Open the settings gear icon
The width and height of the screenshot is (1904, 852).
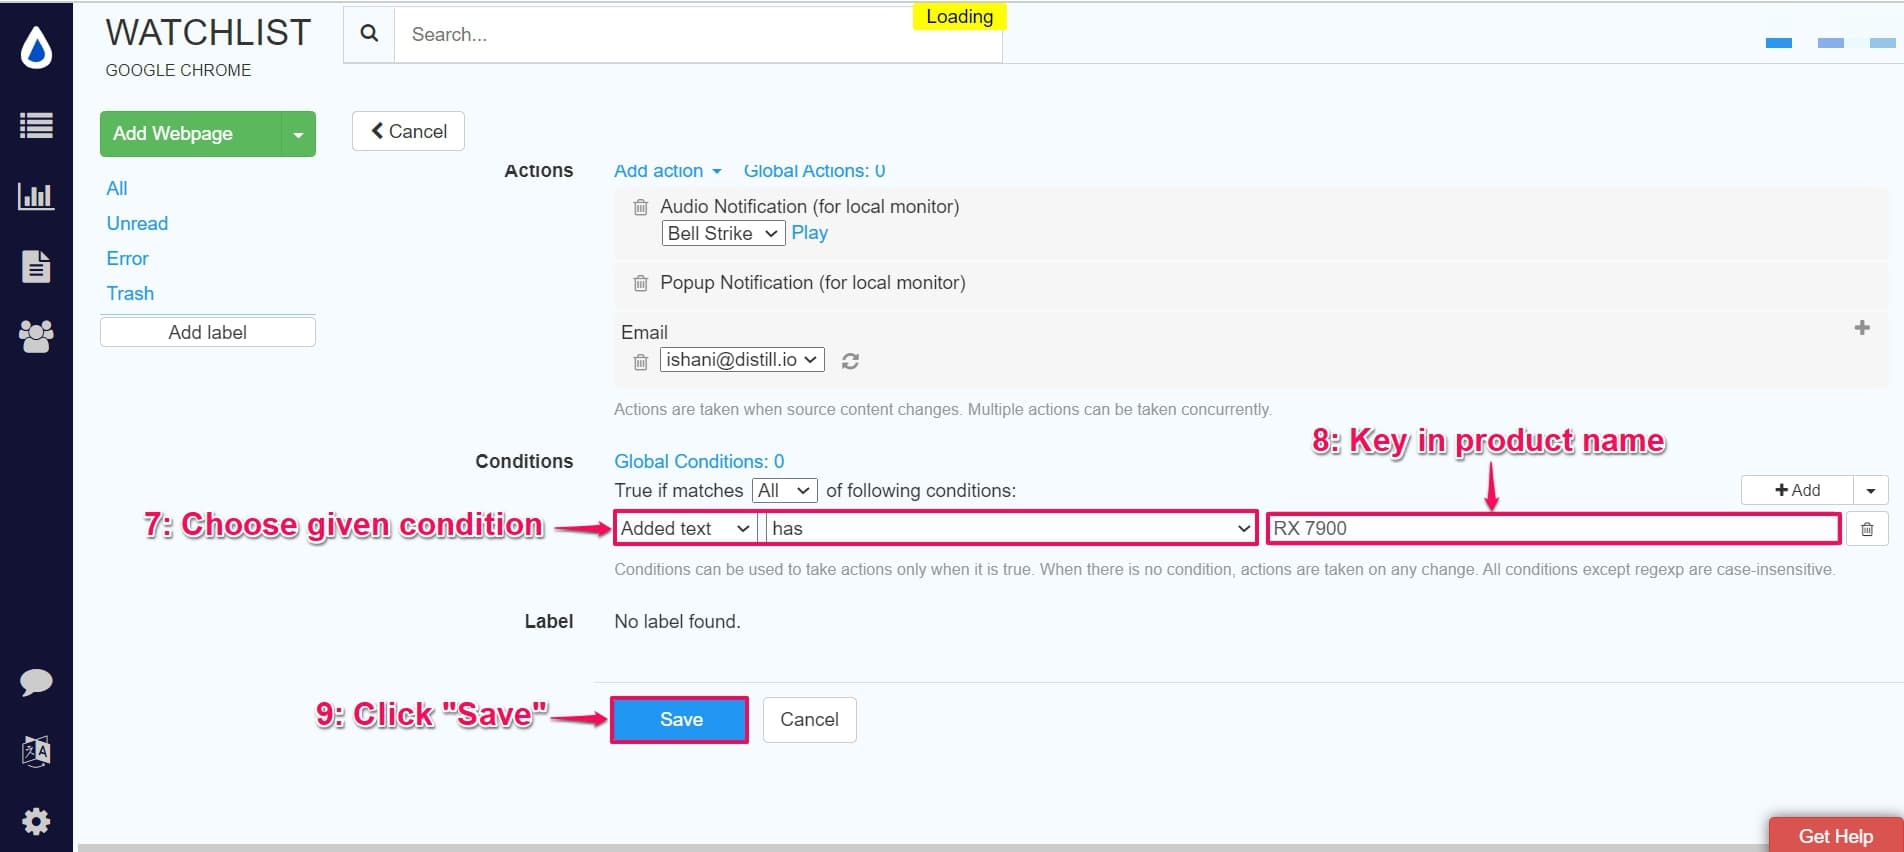click(x=36, y=821)
